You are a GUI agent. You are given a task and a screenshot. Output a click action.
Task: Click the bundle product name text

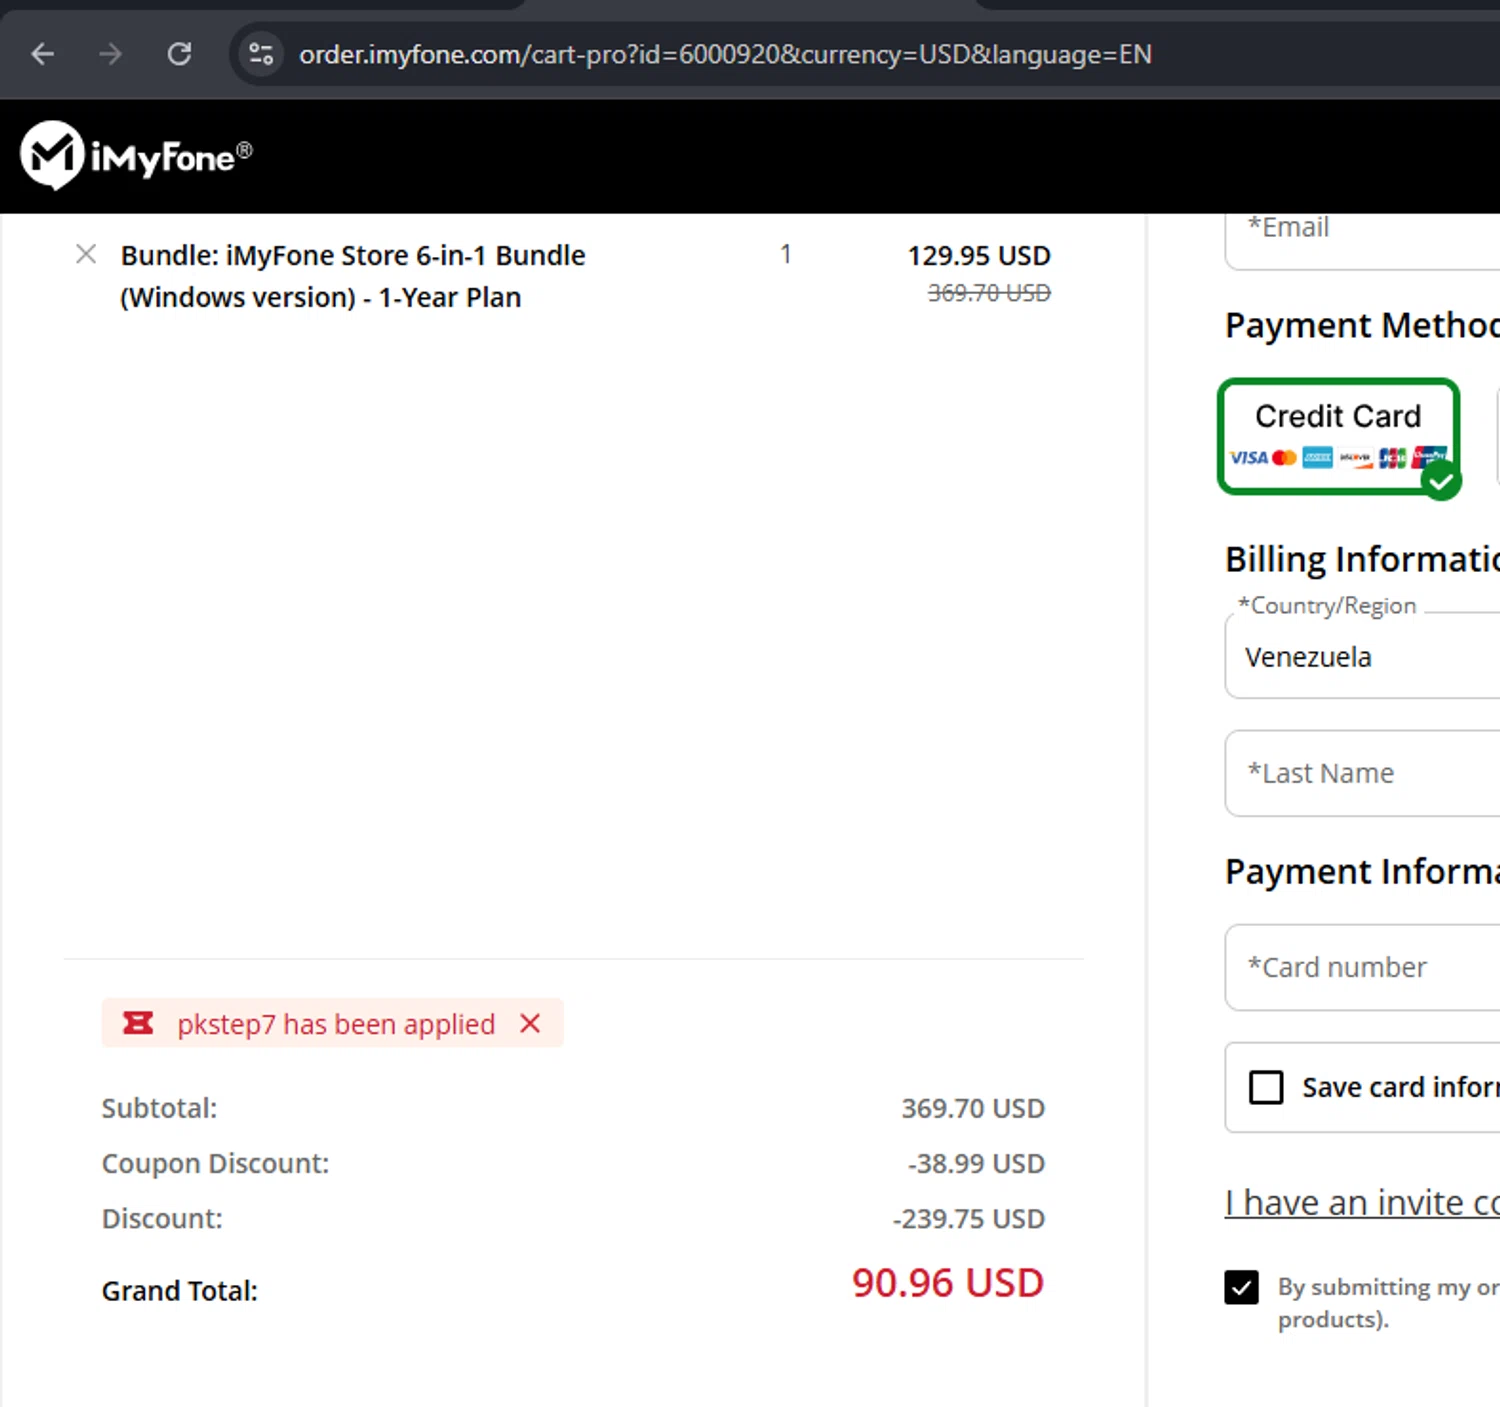[352, 276]
